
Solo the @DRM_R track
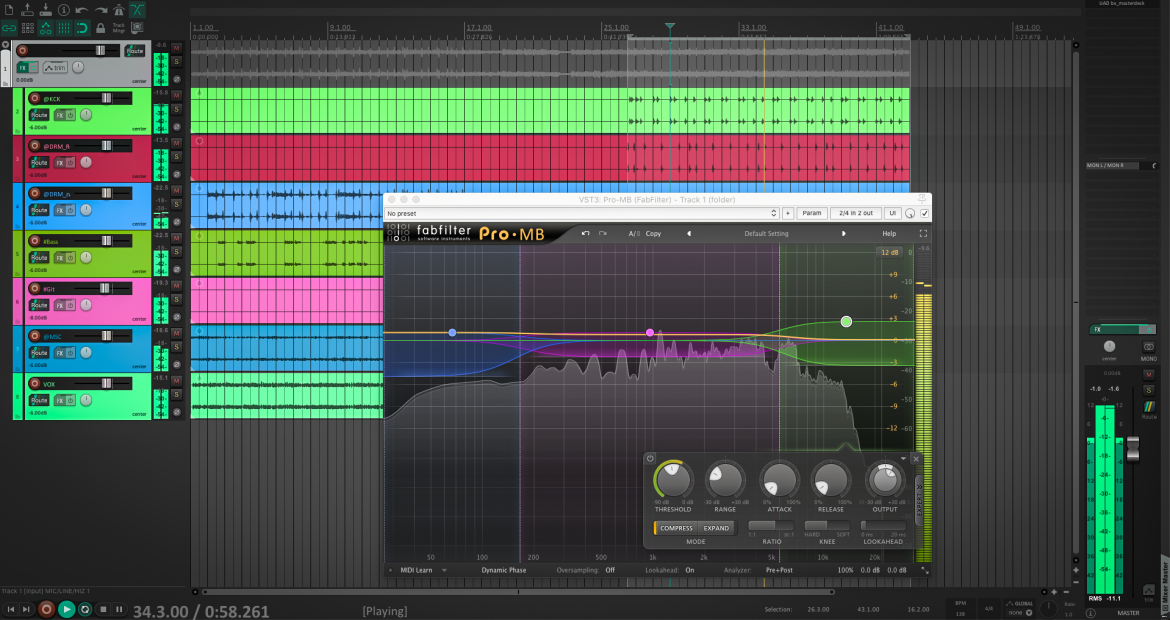[177, 157]
